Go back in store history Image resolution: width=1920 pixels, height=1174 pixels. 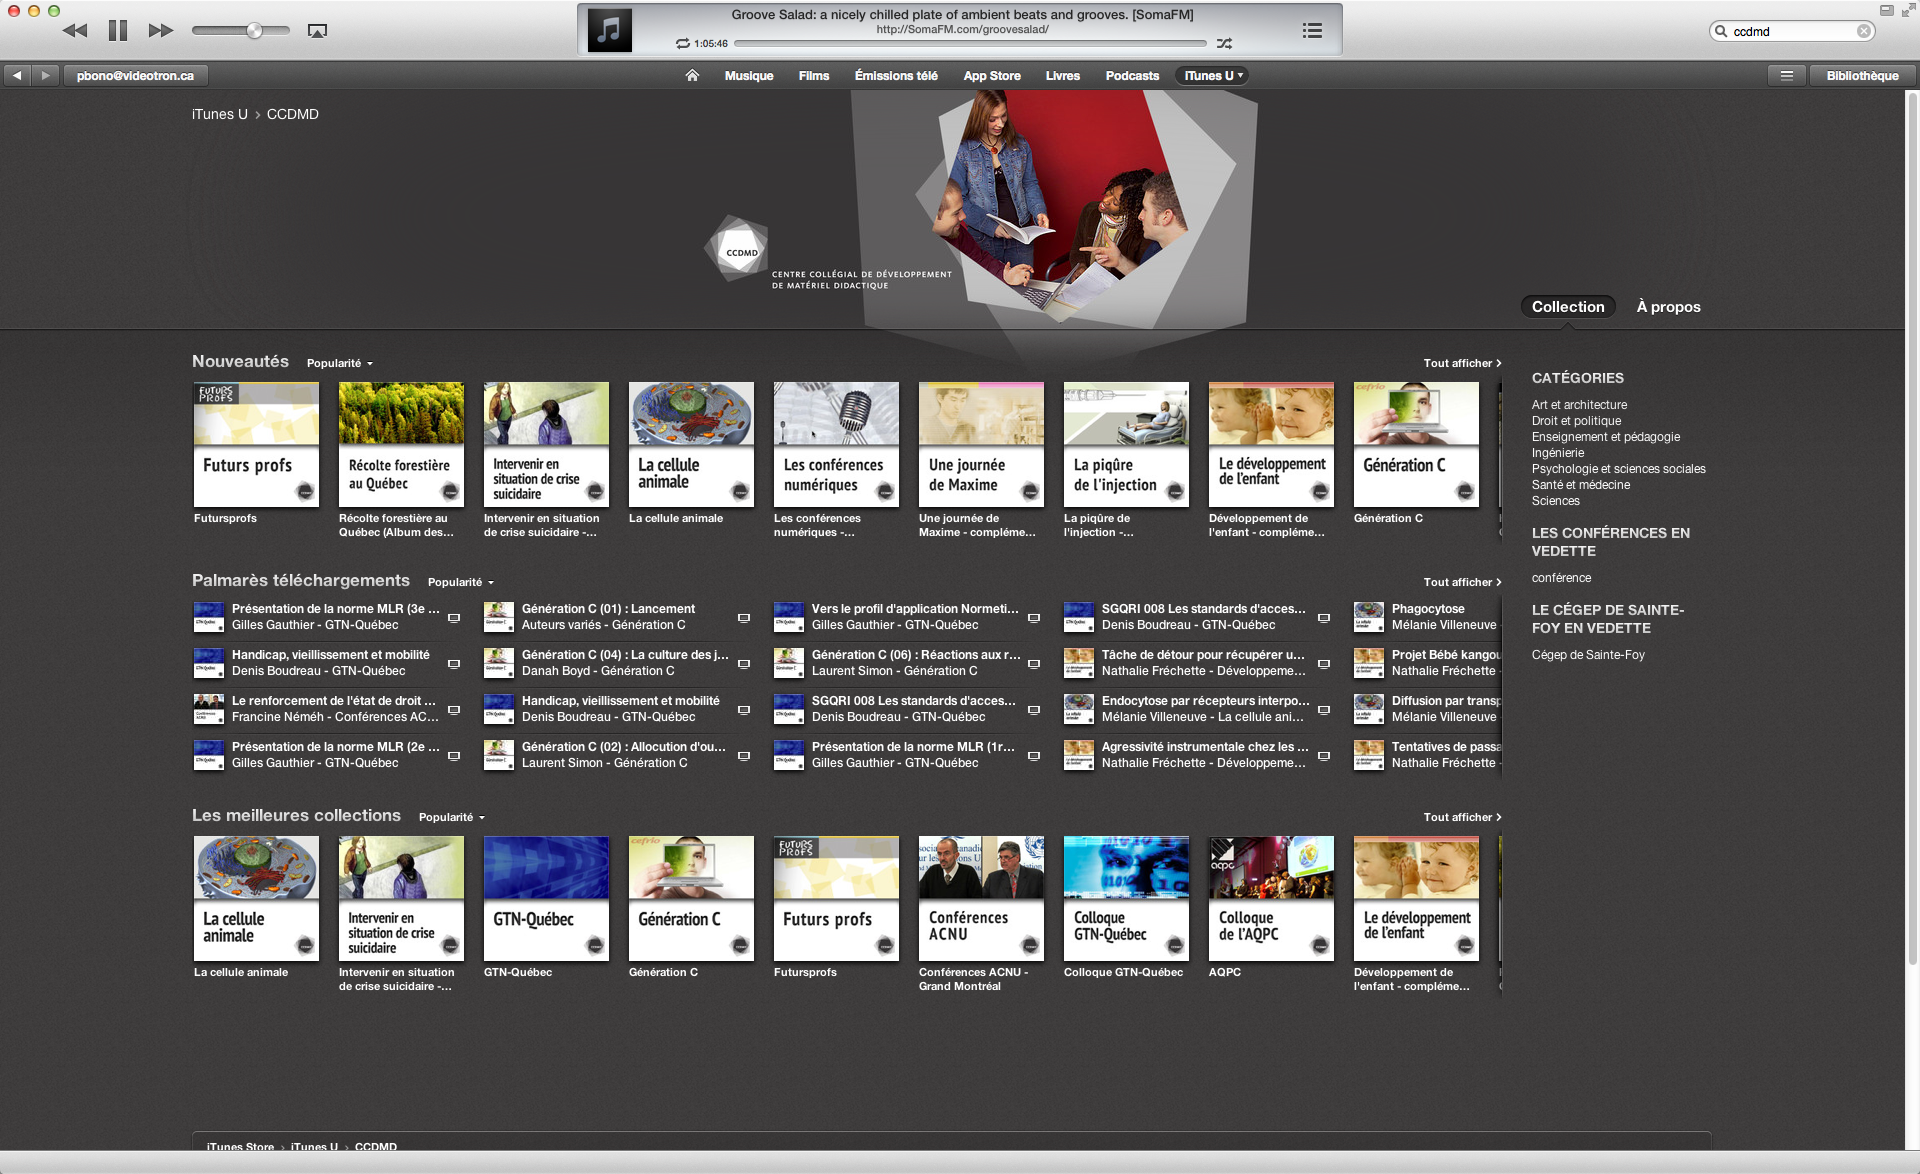[x=17, y=75]
